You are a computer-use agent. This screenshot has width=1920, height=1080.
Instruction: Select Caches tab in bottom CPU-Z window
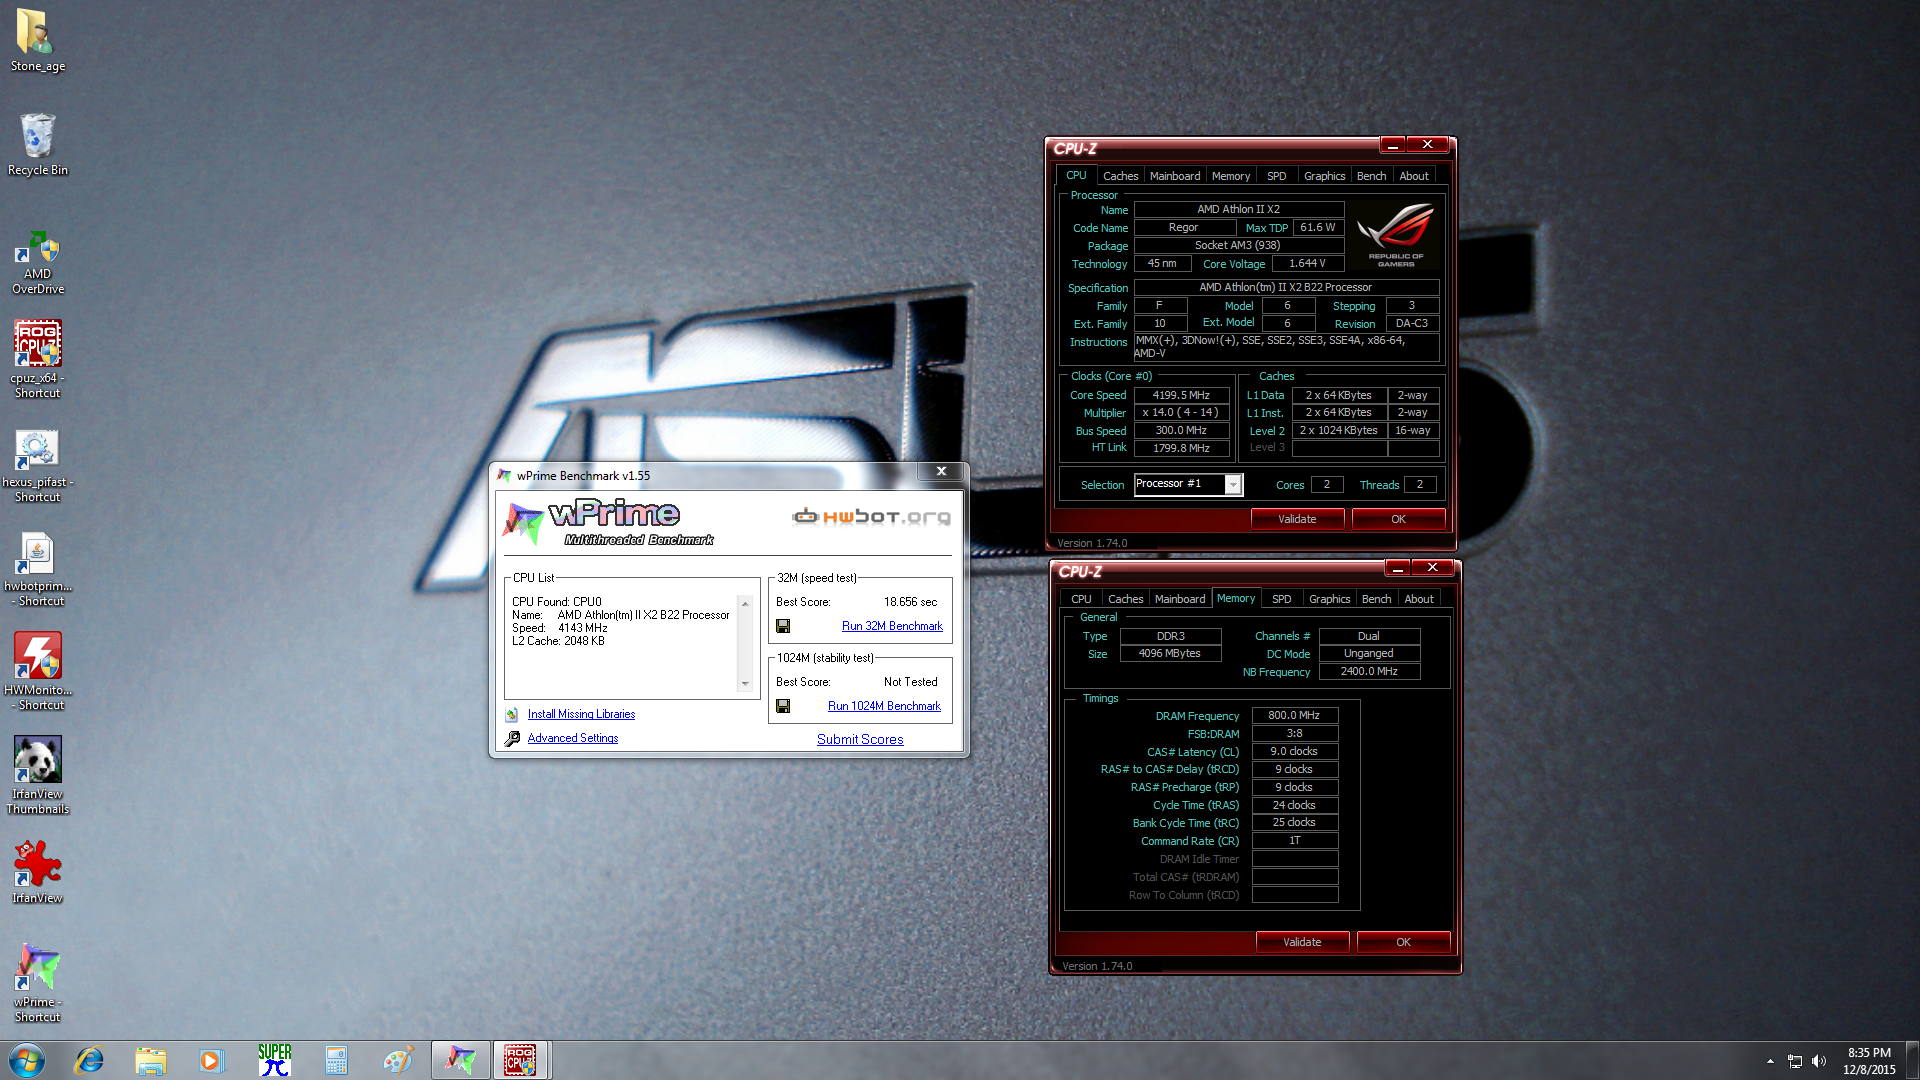click(x=1125, y=599)
